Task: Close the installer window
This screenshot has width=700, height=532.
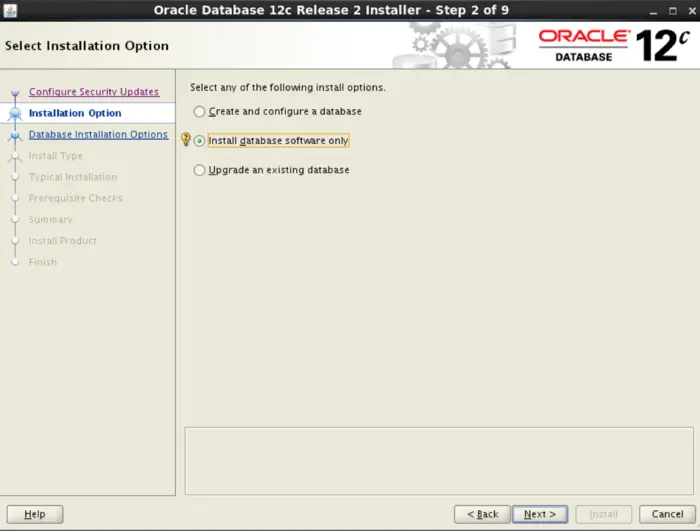Action: tap(692, 11)
